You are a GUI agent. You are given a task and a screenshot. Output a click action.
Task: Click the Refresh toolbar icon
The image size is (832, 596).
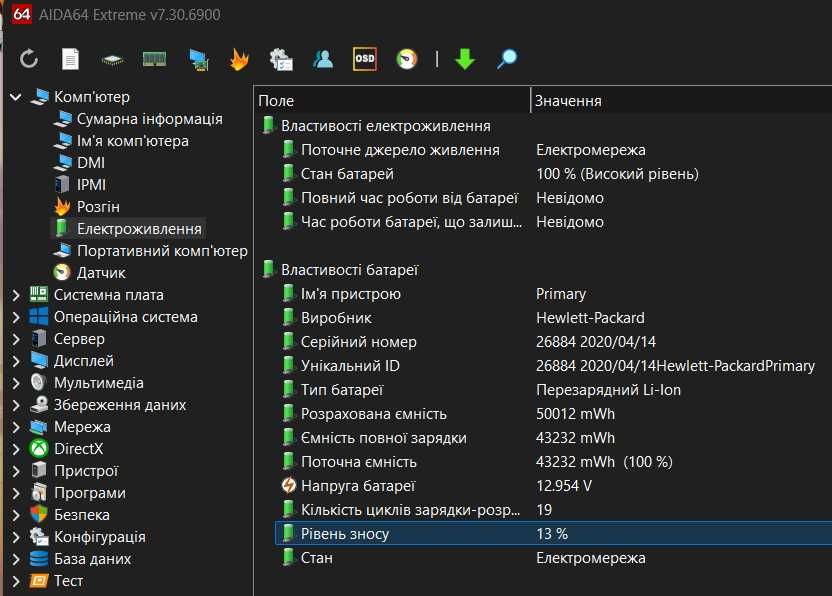click(x=29, y=59)
